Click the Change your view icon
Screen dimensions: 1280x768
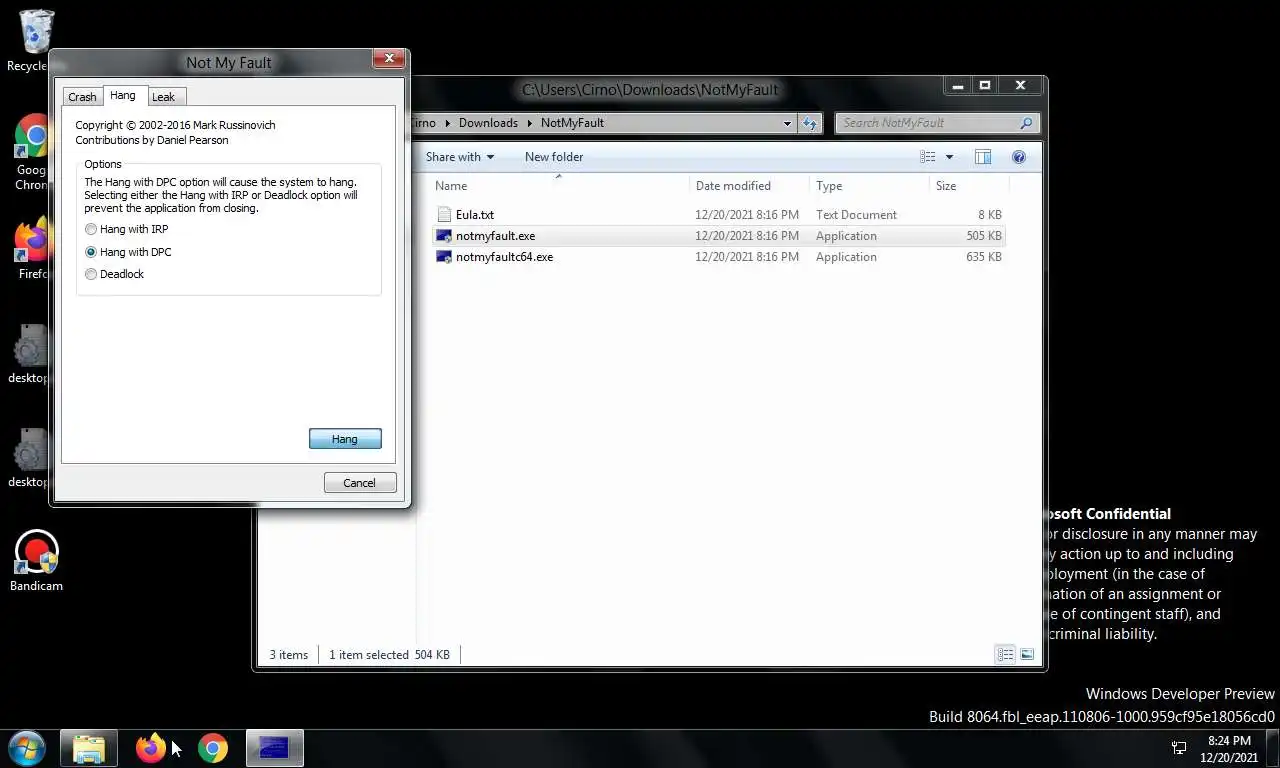928,157
